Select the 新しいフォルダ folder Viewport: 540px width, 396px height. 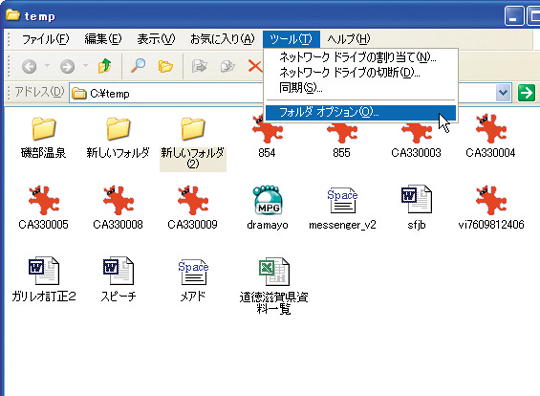[x=118, y=138]
